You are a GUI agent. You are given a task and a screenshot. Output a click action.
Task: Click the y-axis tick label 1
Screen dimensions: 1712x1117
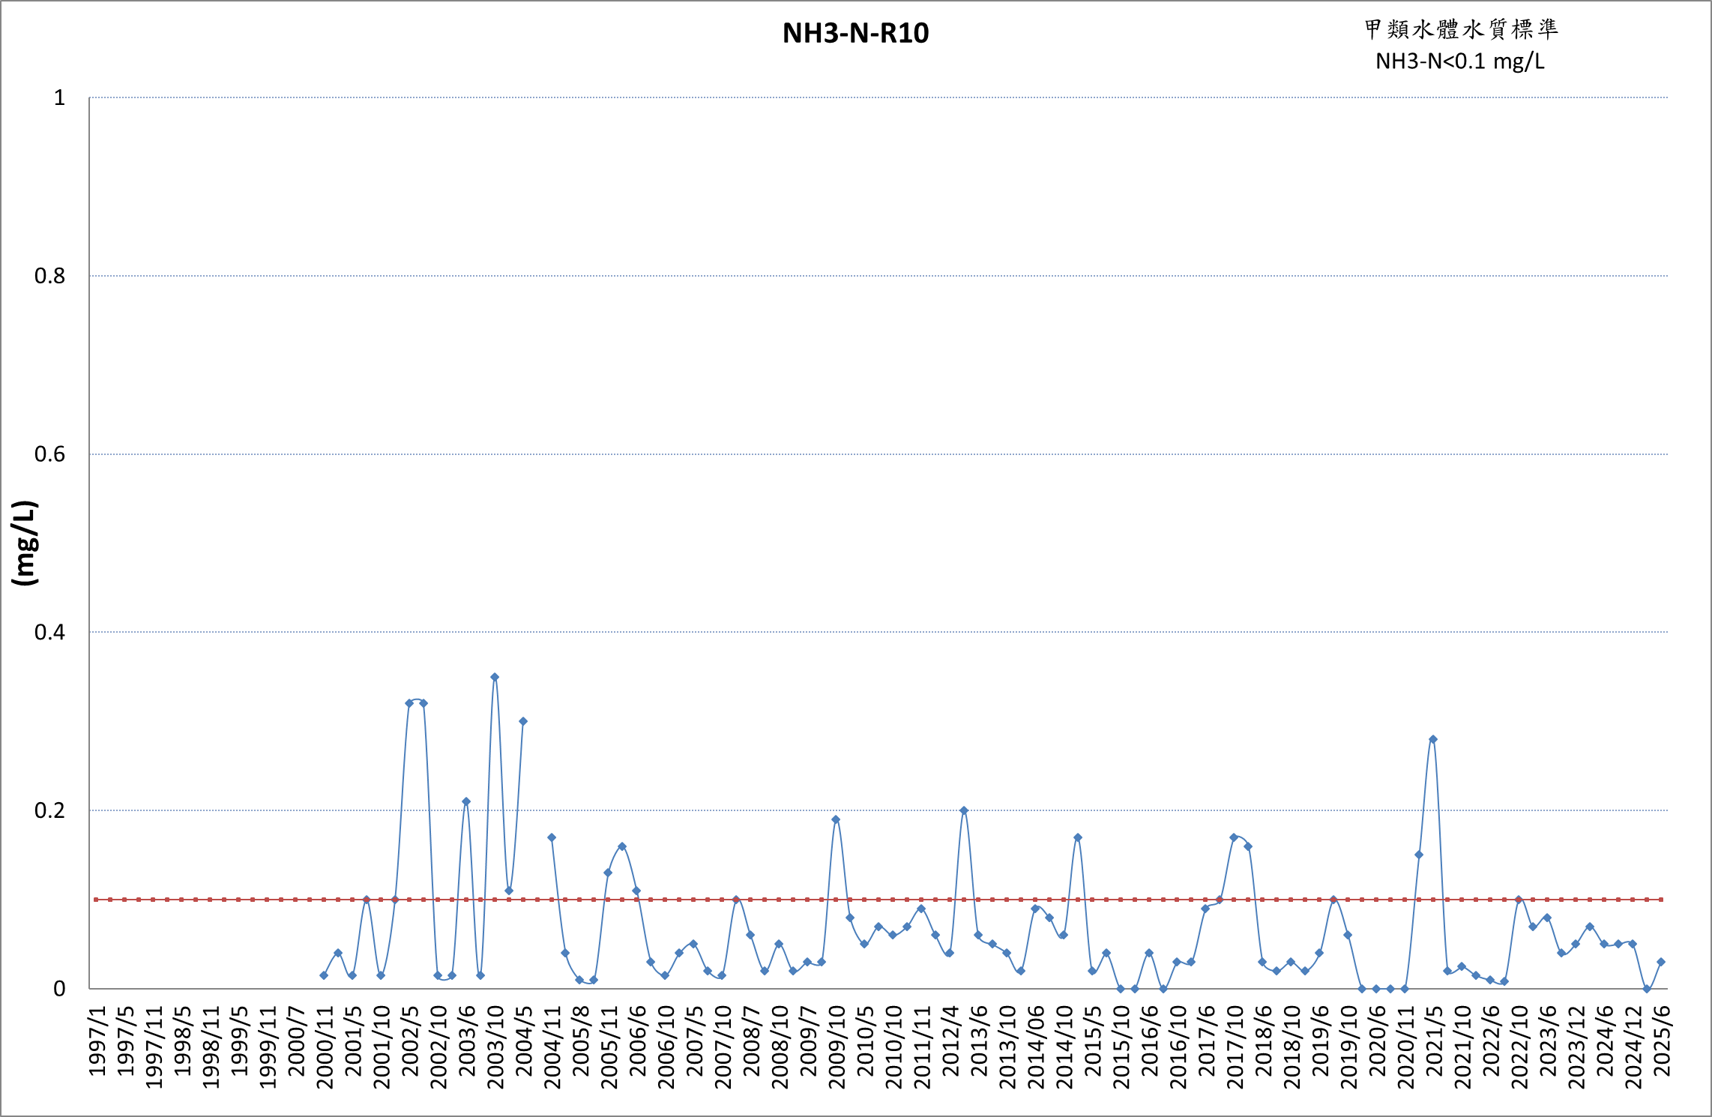tap(60, 98)
